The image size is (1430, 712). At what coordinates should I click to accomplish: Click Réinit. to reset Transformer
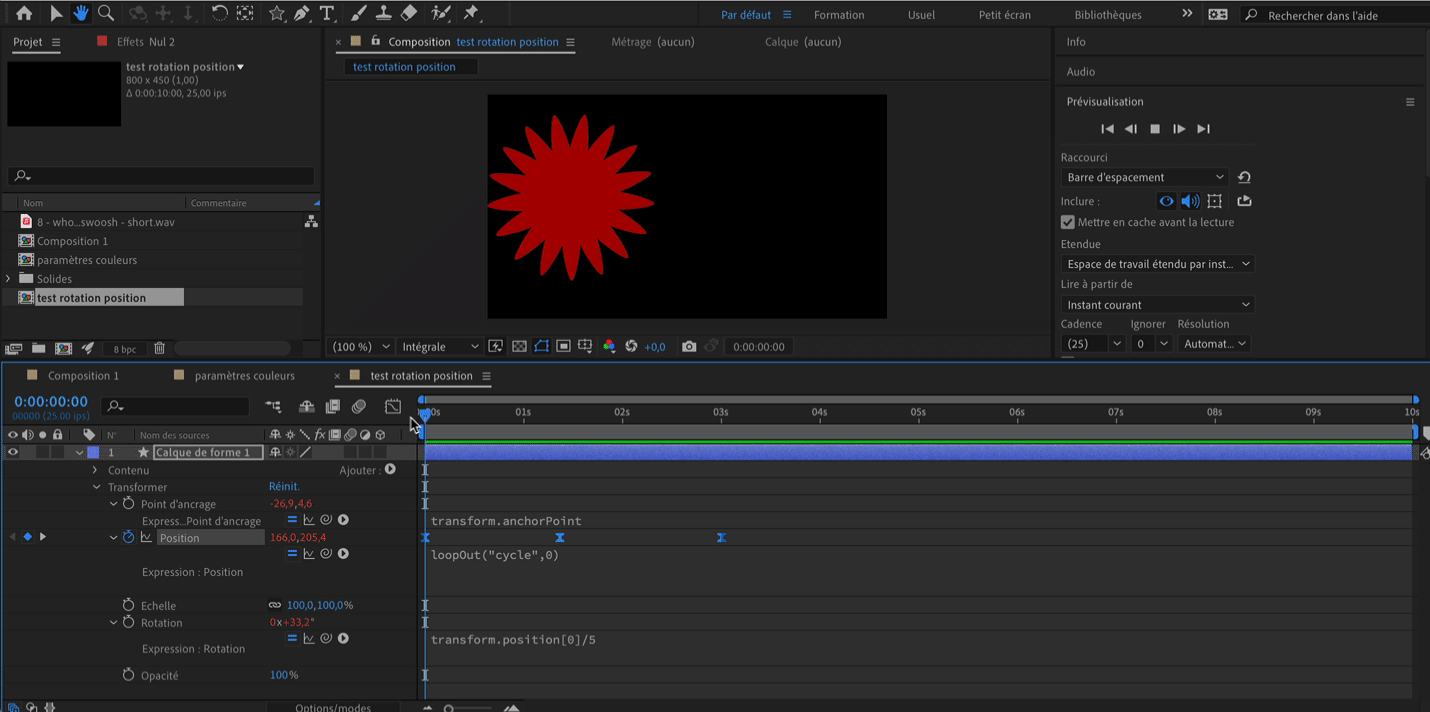284,487
